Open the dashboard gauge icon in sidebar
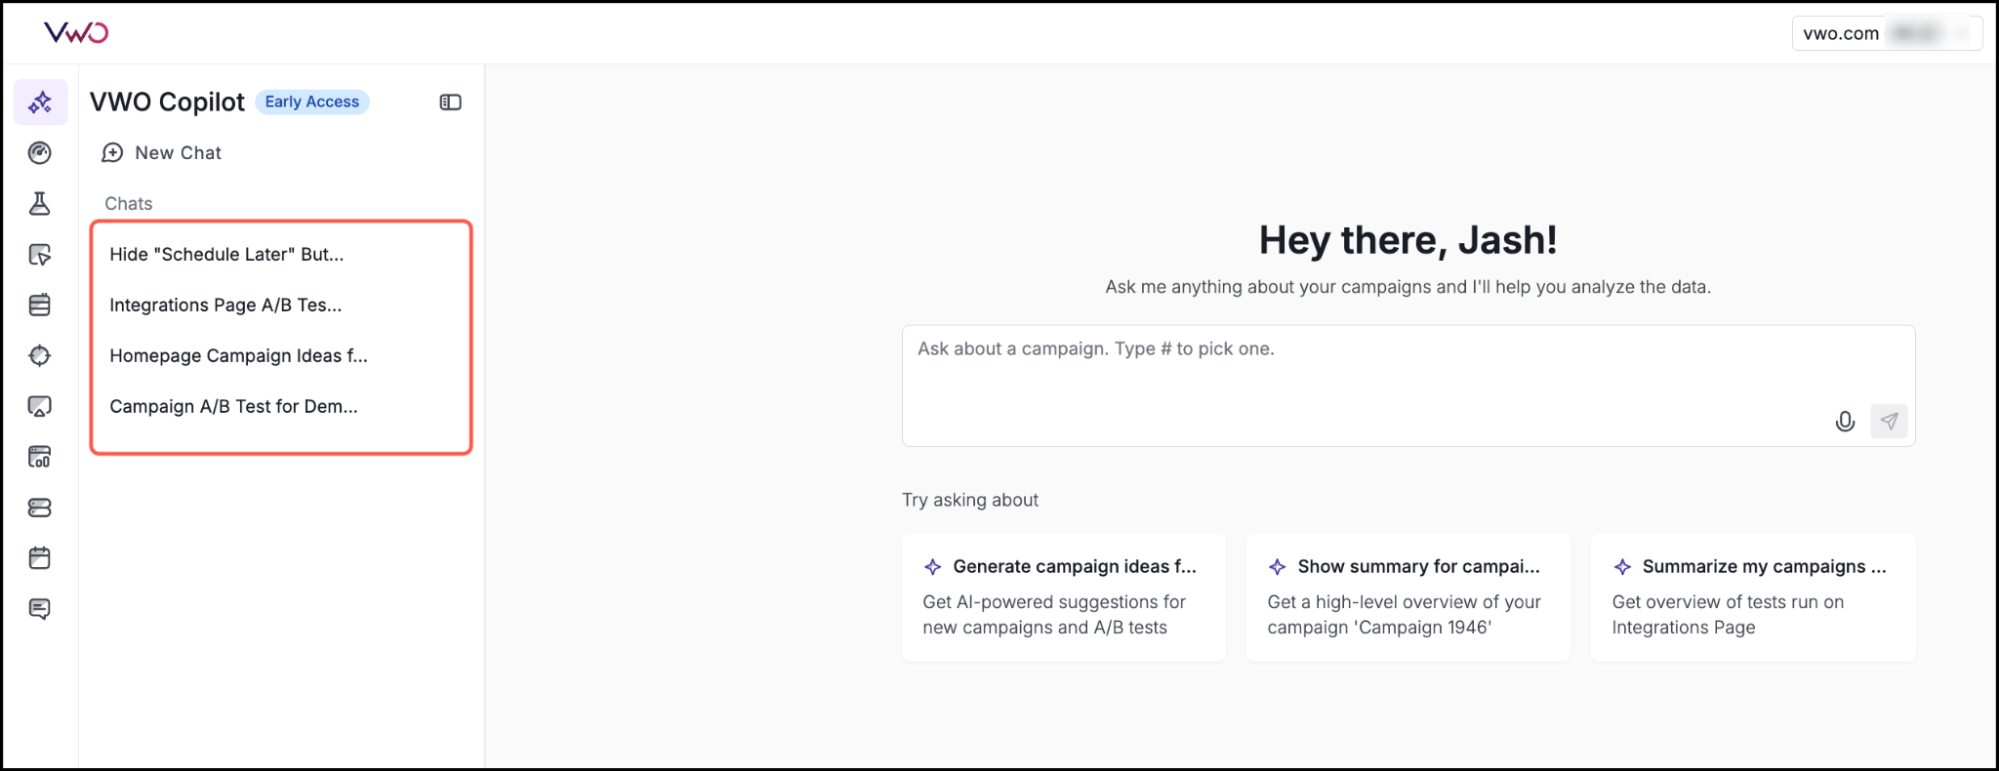This screenshot has width=1999, height=772. pyautogui.click(x=40, y=153)
